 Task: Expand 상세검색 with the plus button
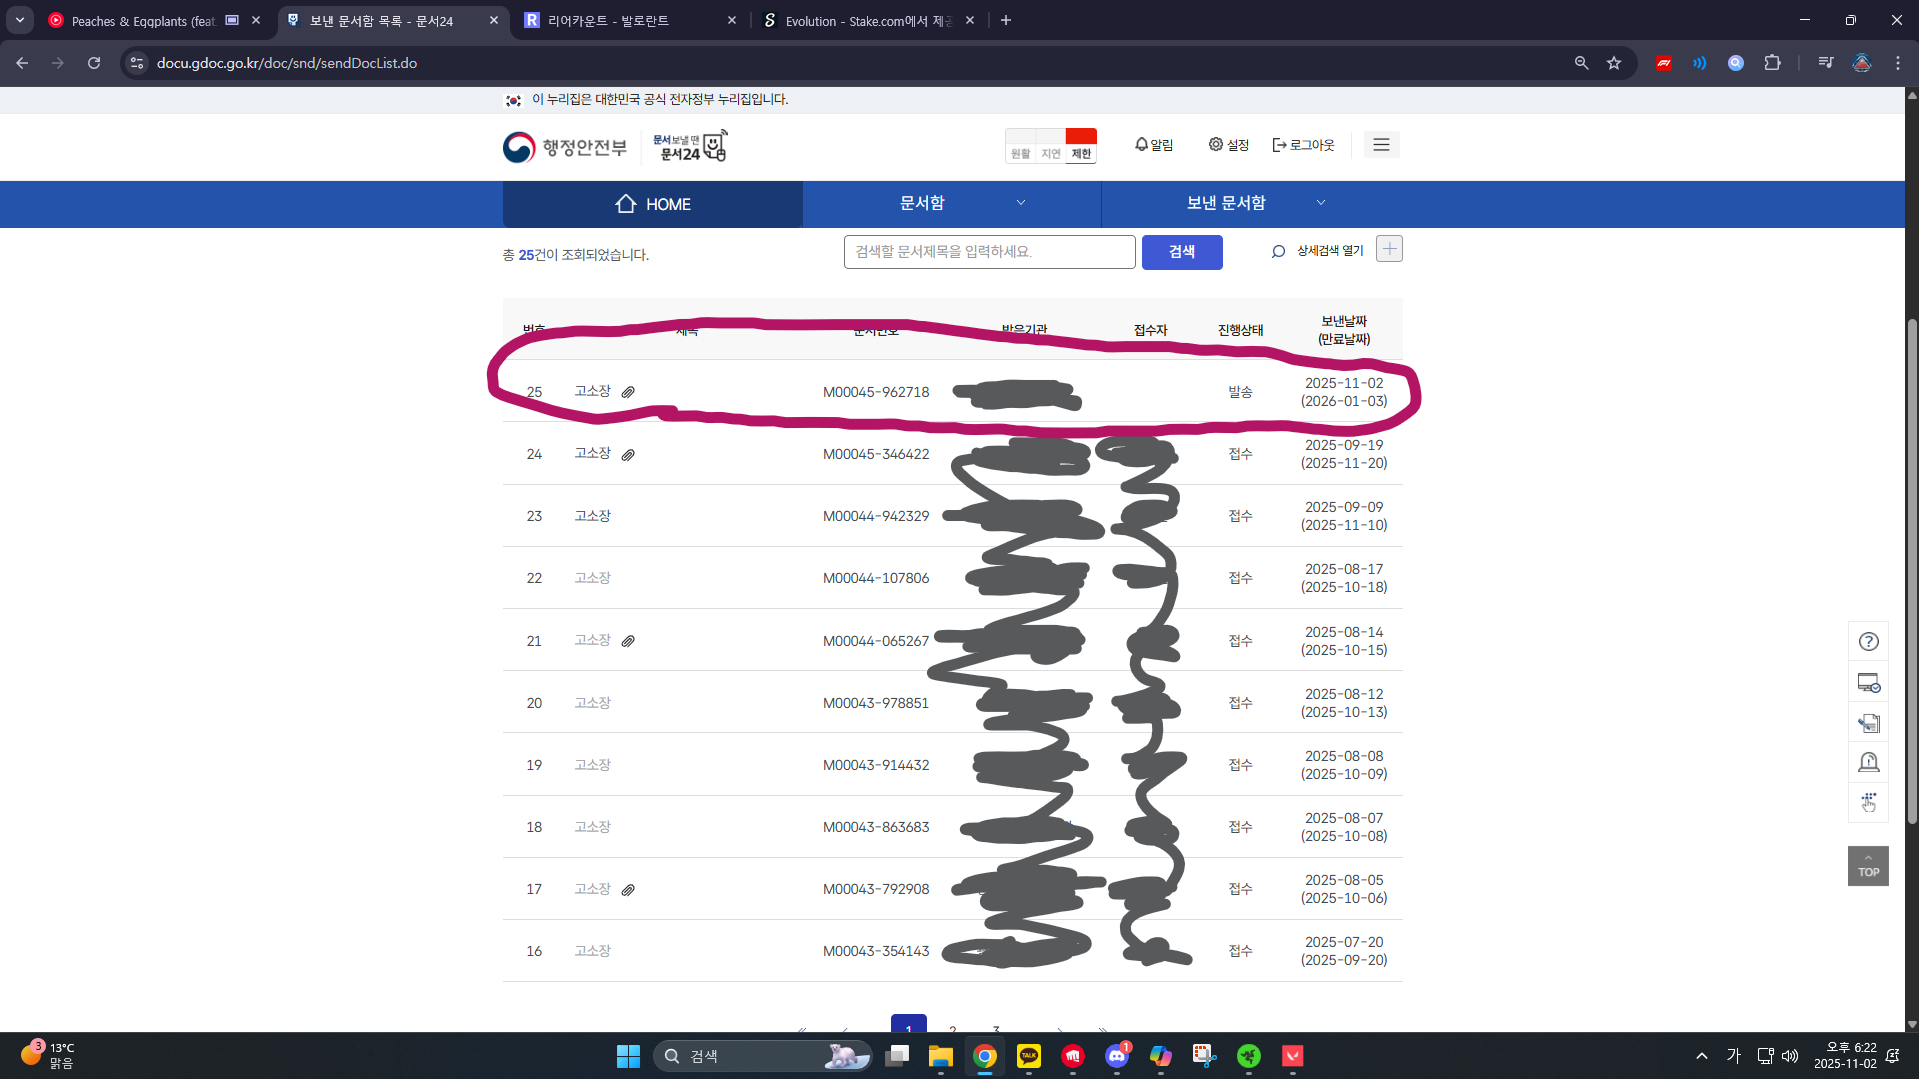(1389, 249)
